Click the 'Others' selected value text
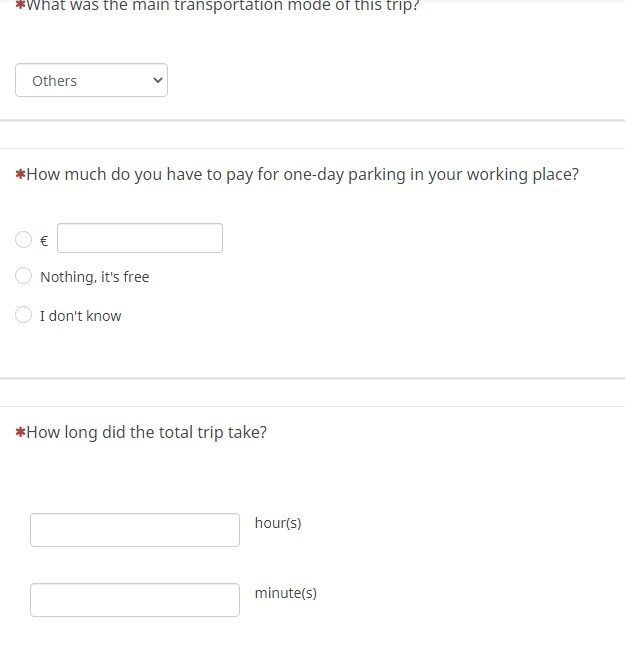This screenshot has height=652, width=625. tap(54, 81)
